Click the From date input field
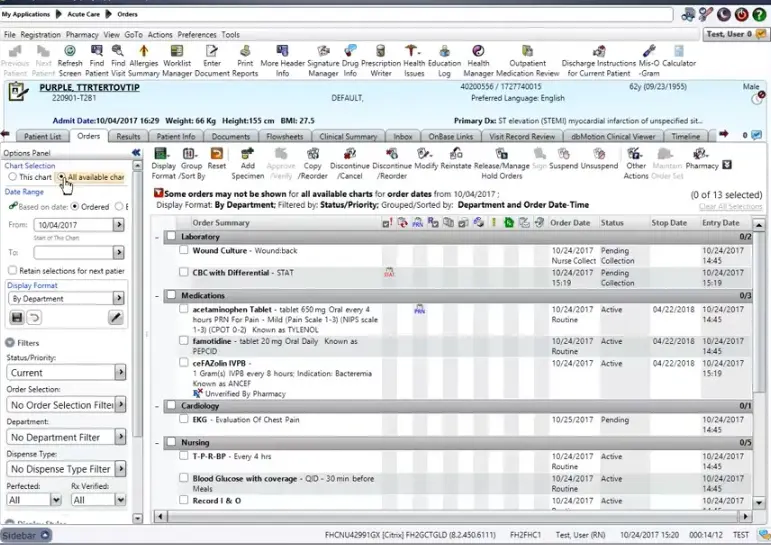The width and height of the screenshot is (771, 545). coord(63,225)
